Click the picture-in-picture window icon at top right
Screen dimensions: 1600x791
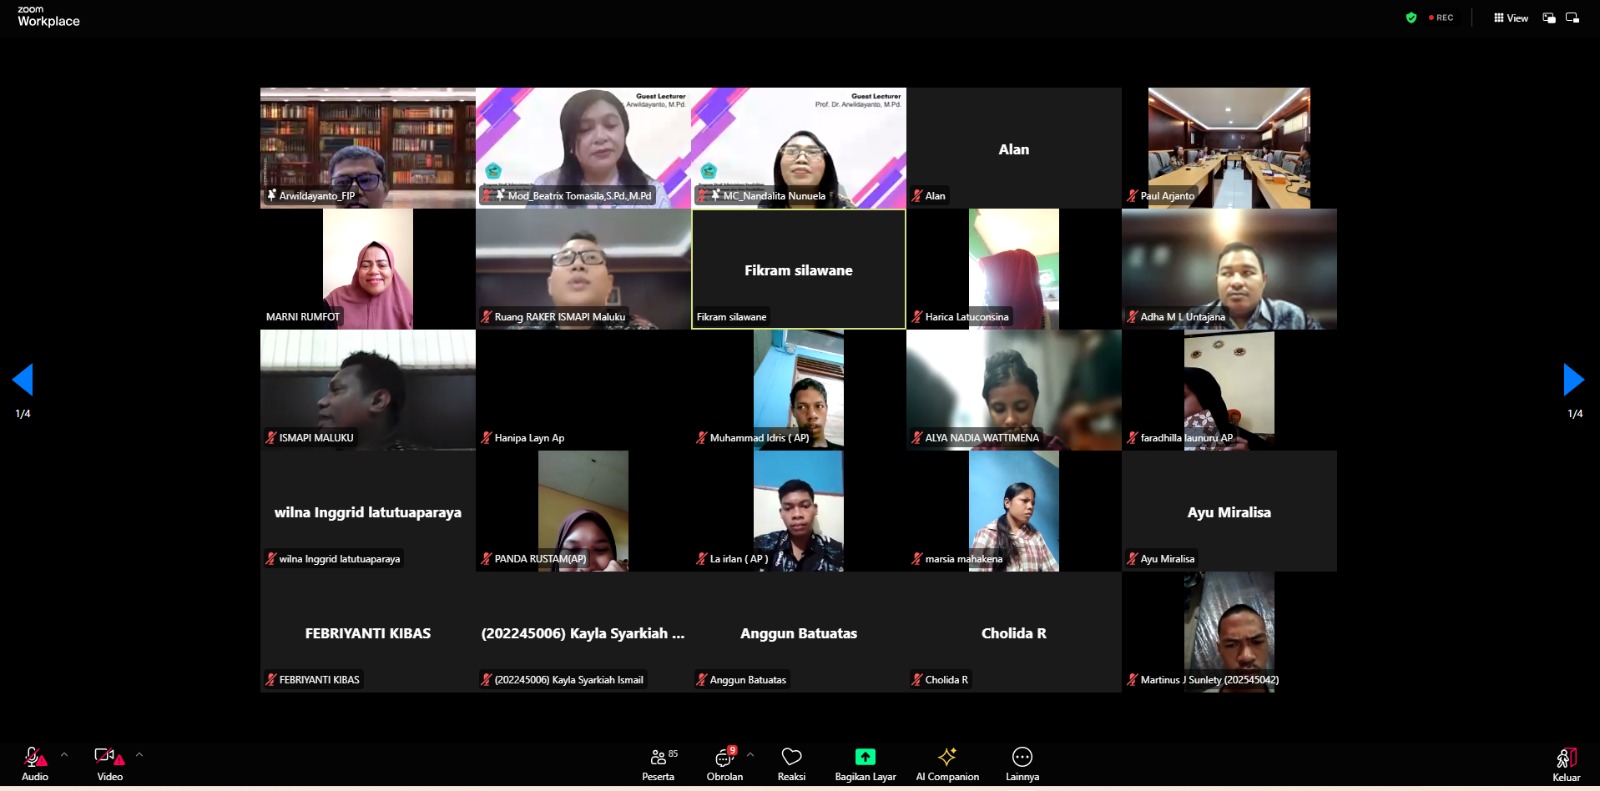[x=1549, y=18]
